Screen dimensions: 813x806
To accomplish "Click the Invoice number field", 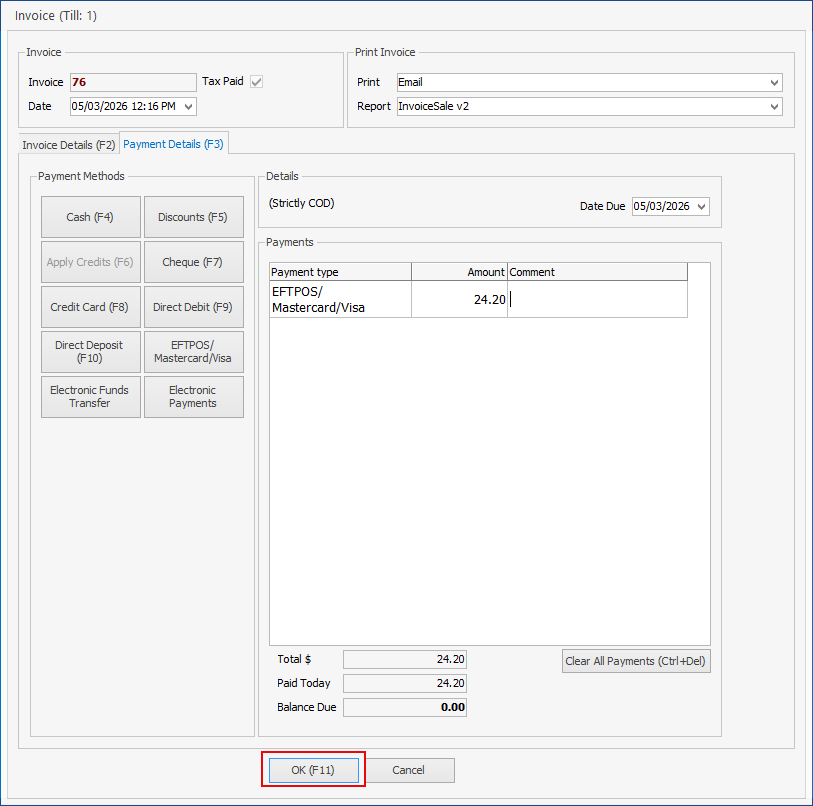I will coord(133,82).
